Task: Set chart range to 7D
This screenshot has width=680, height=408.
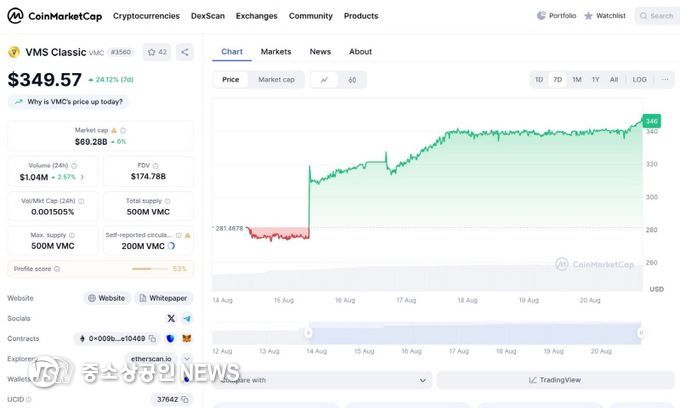Action: (558, 80)
